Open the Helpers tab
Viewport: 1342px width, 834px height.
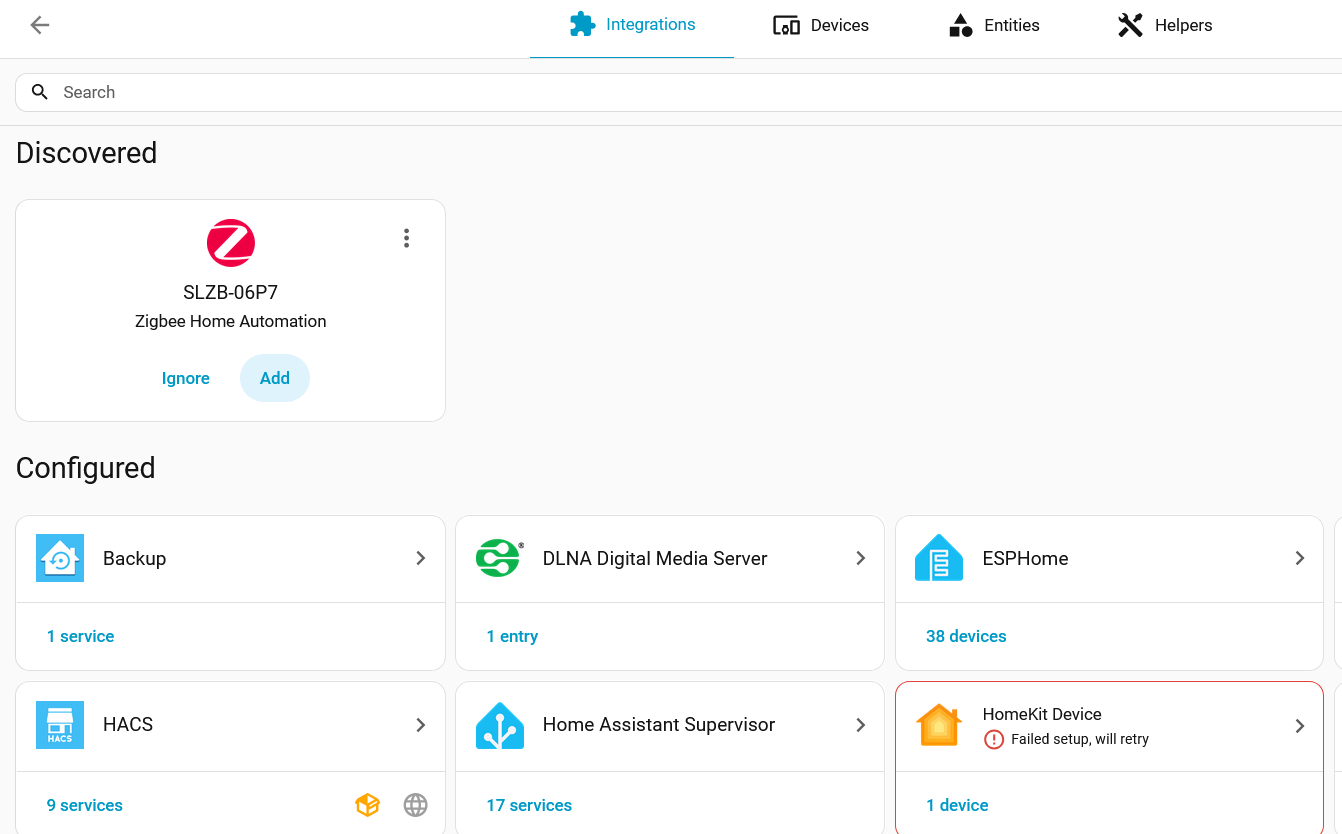coord(1165,26)
